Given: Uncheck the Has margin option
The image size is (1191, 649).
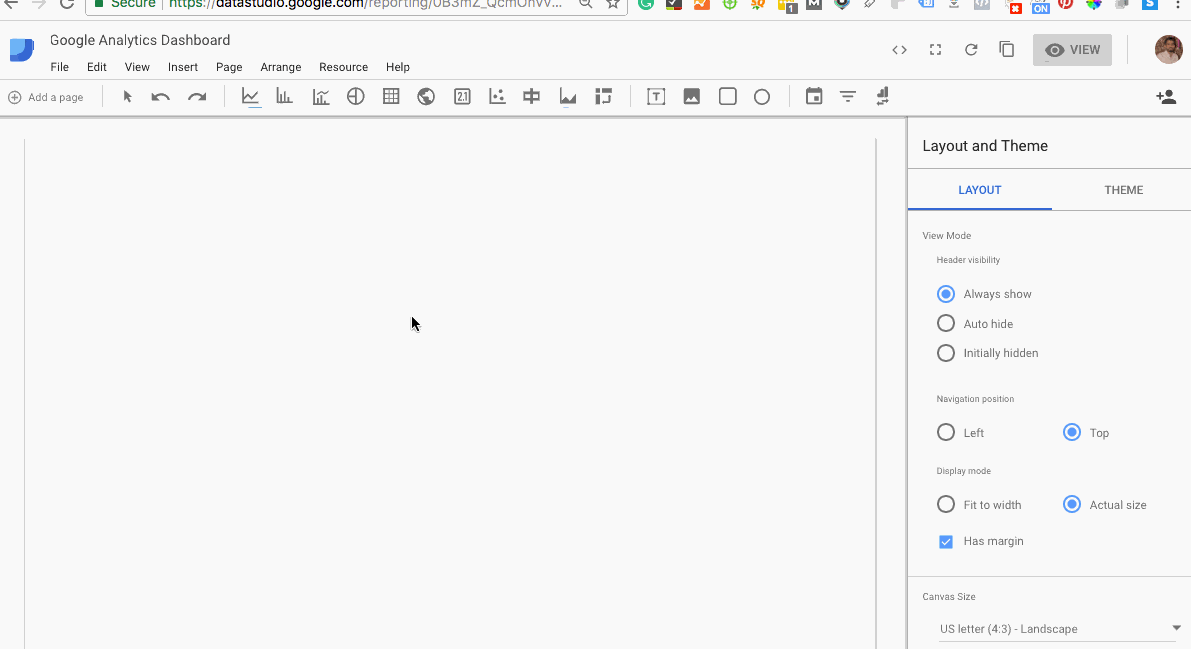Looking at the screenshot, I should [946, 541].
